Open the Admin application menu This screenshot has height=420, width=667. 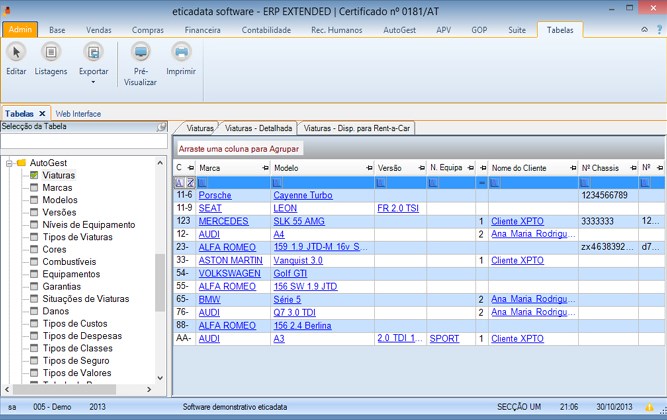(x=20, y=31)
